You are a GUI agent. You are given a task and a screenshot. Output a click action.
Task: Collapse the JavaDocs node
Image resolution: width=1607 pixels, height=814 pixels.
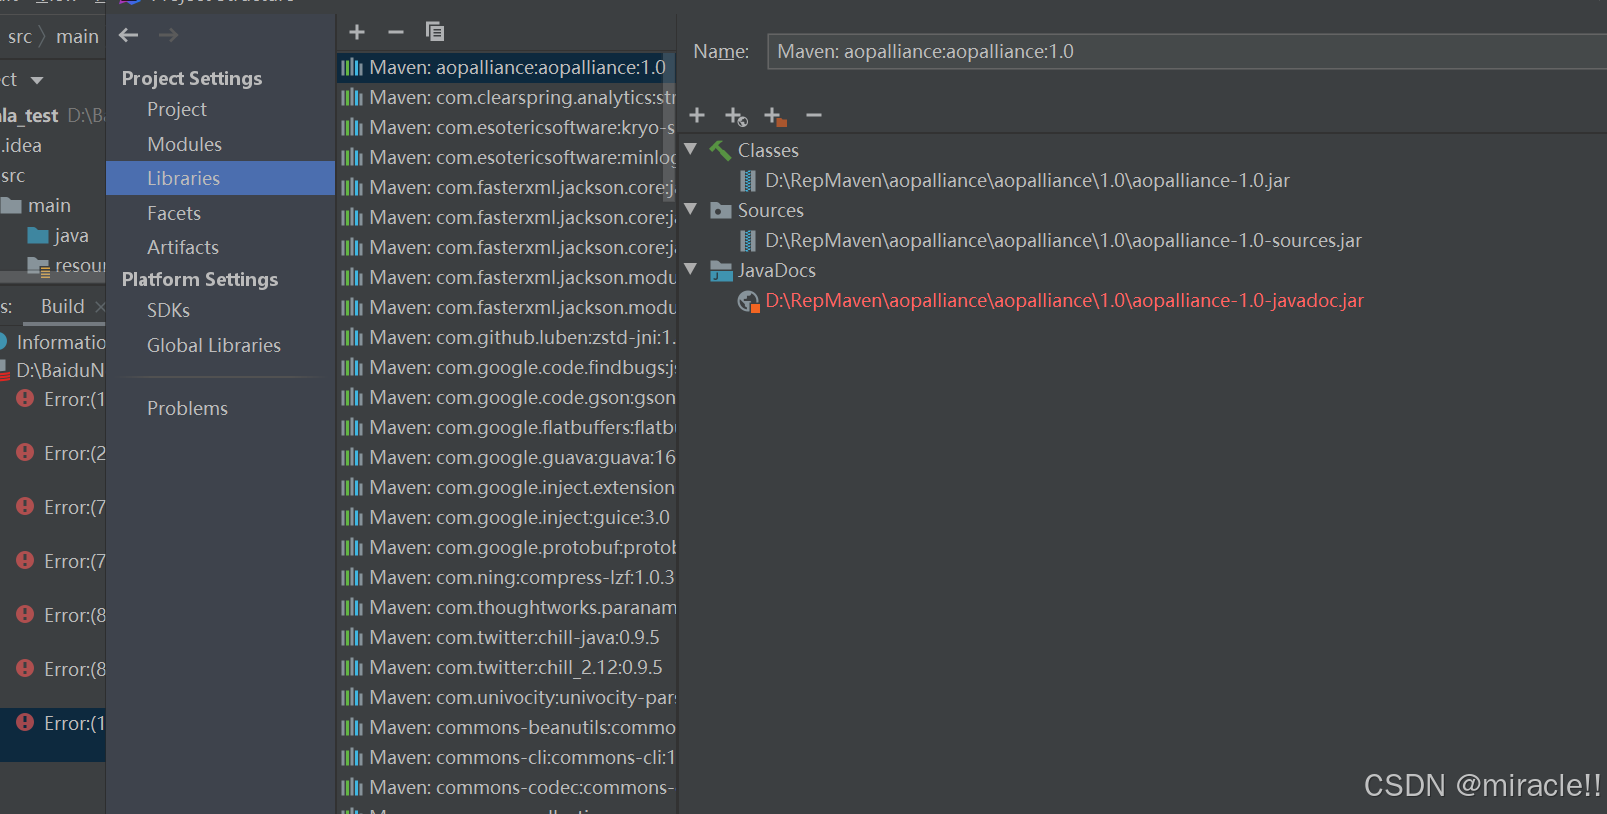pos(690,269)
